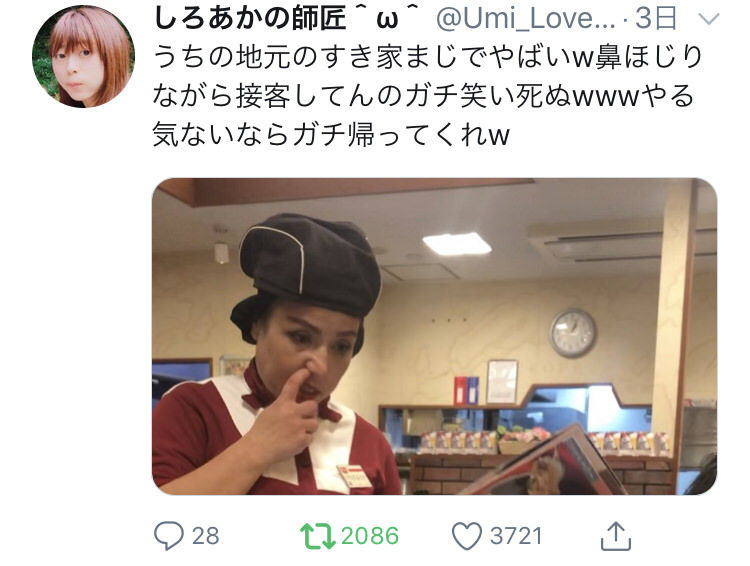View the attached restaurant photo
The image size is (750, 566).
pos(434,336)
